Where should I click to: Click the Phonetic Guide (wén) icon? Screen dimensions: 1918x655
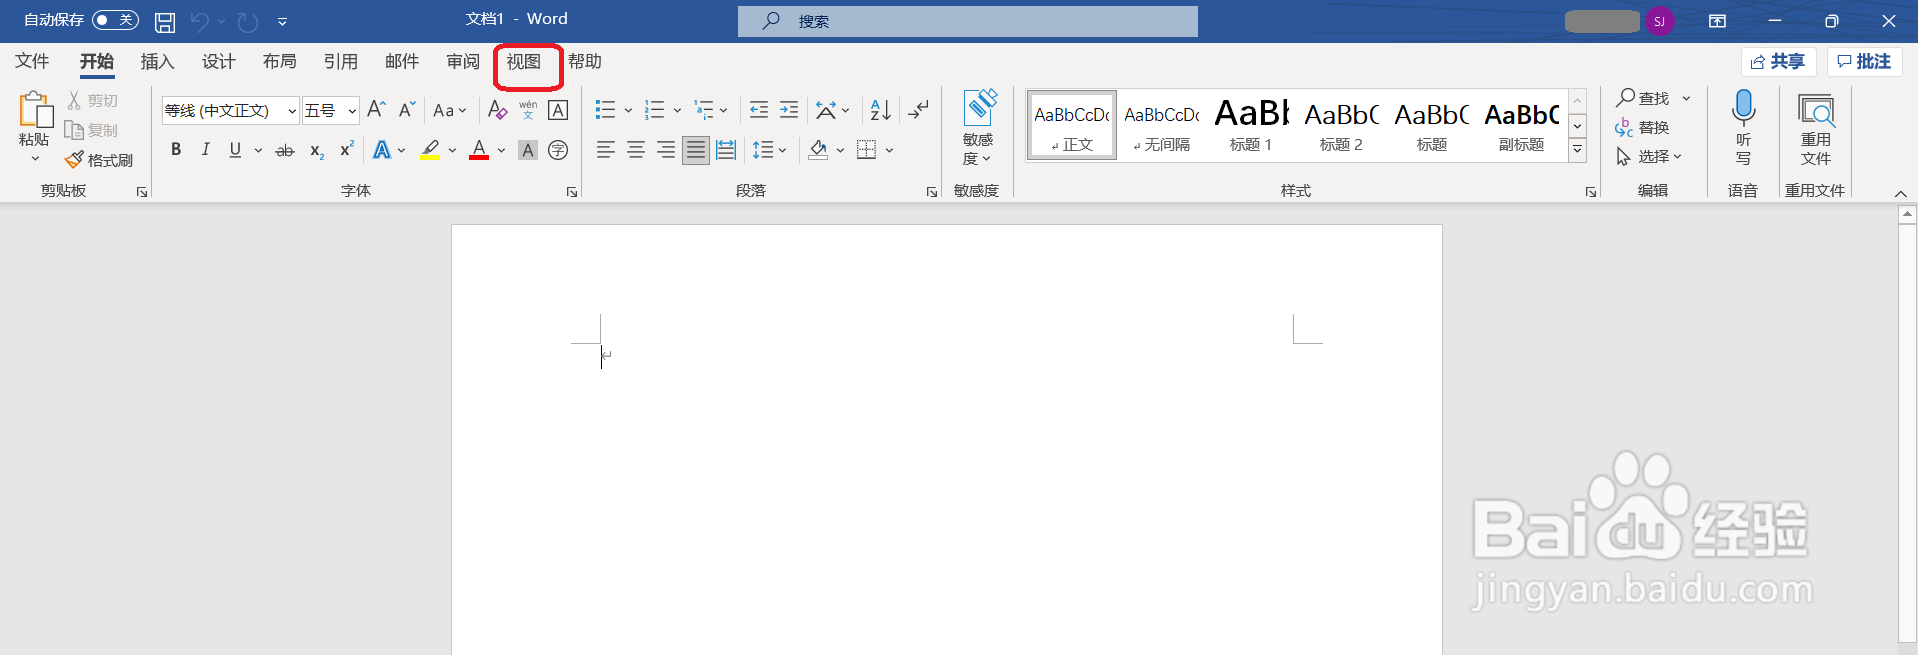[x=528, y=109]
